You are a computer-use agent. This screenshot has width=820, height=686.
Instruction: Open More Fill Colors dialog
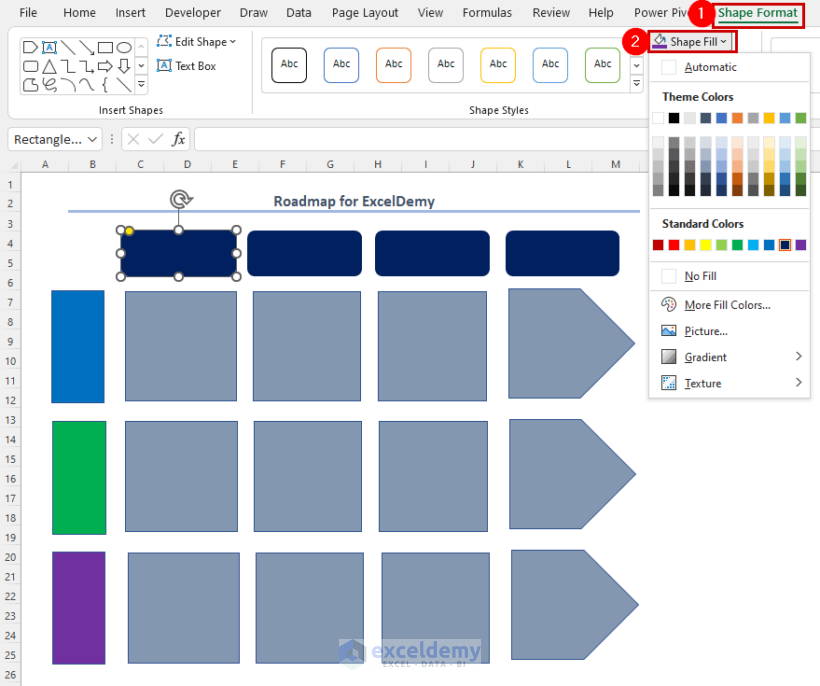coord(729,305)
